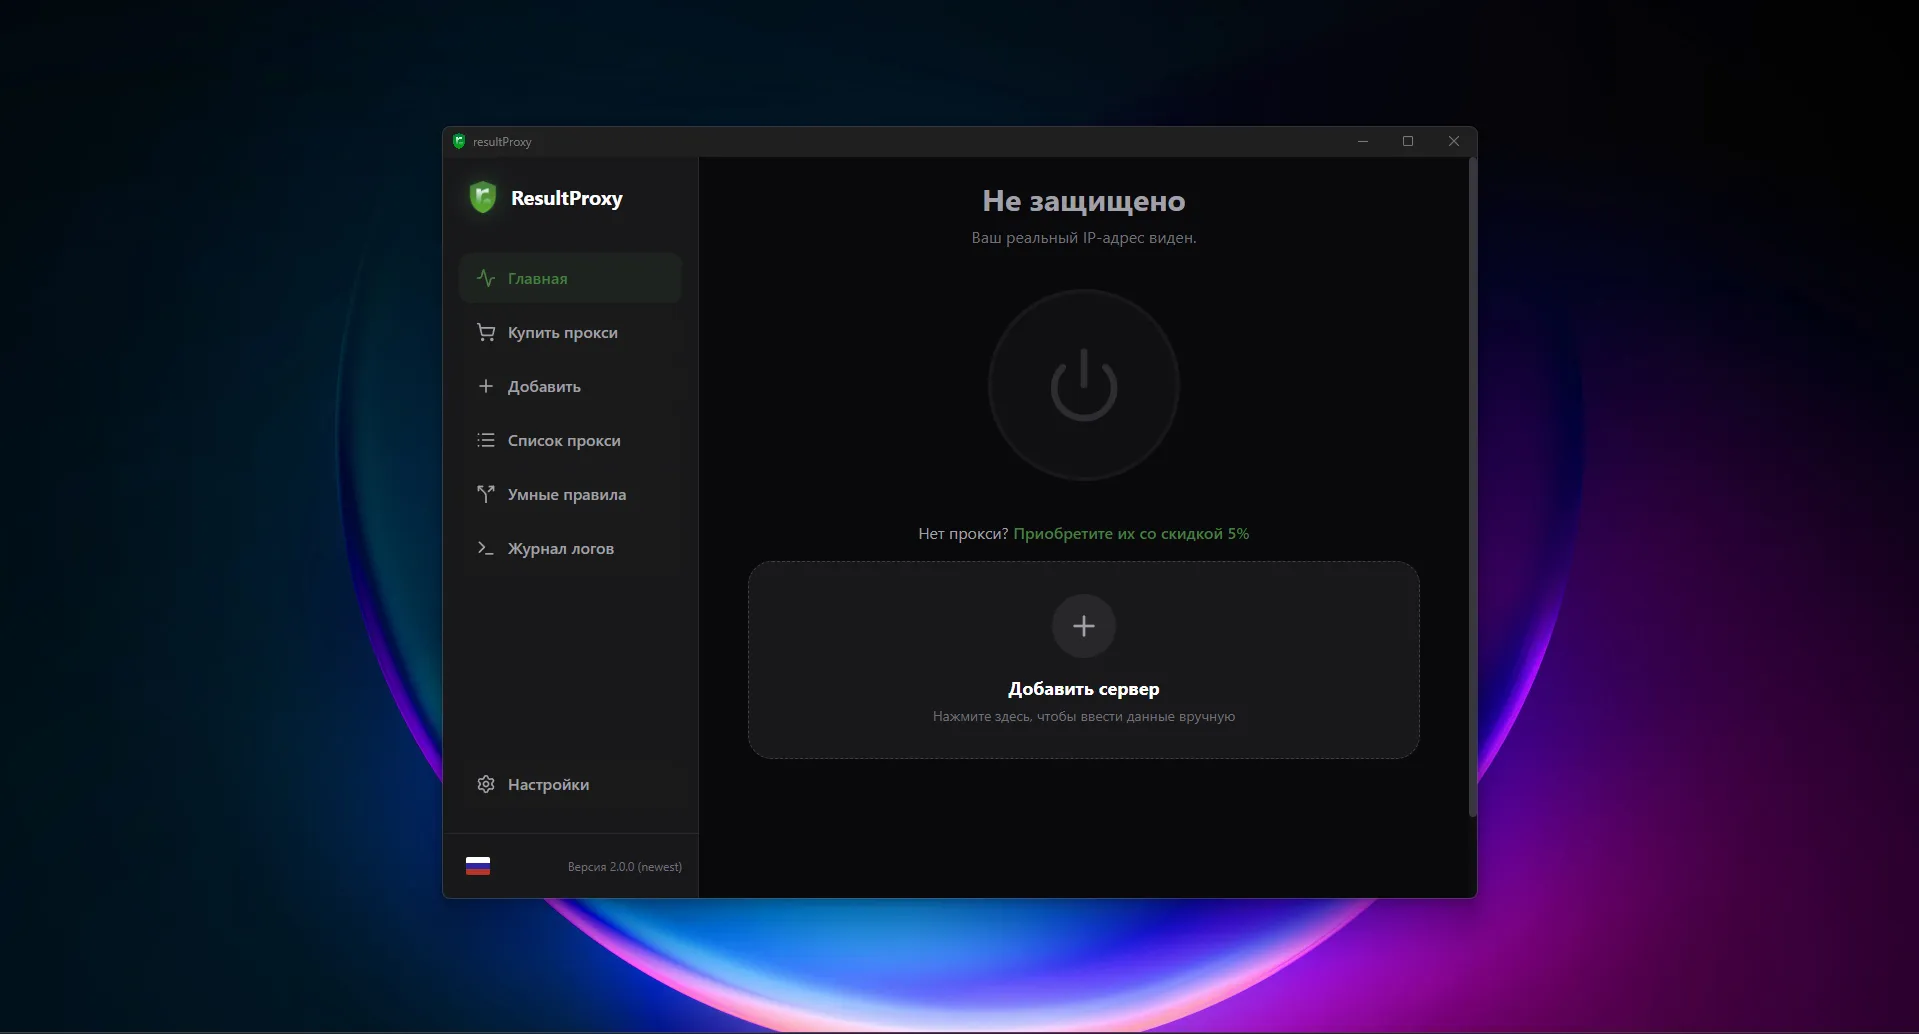Open Список прокси in the sidebar
This screenshot has height=1034, width=1919.
pyautogui.click(x=570, y=440)
